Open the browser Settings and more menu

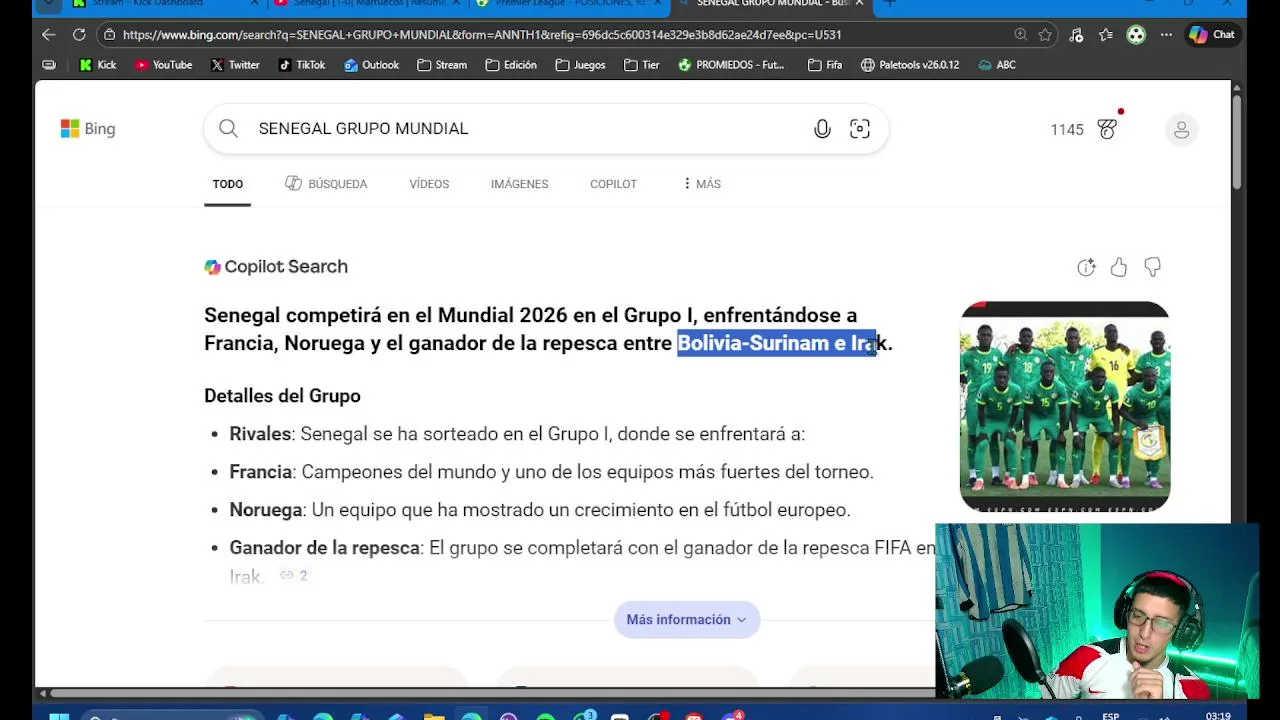[x=1166, y=34]
